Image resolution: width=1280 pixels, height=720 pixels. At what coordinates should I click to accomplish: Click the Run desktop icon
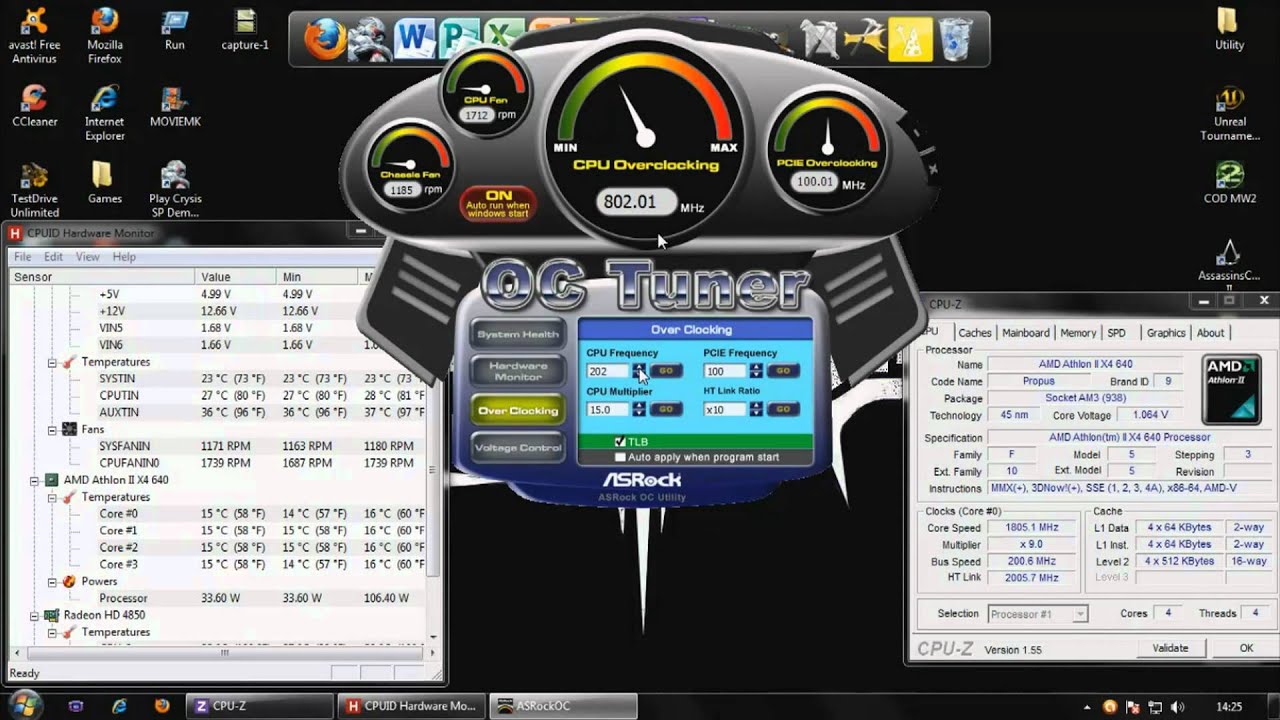[175, 30]
